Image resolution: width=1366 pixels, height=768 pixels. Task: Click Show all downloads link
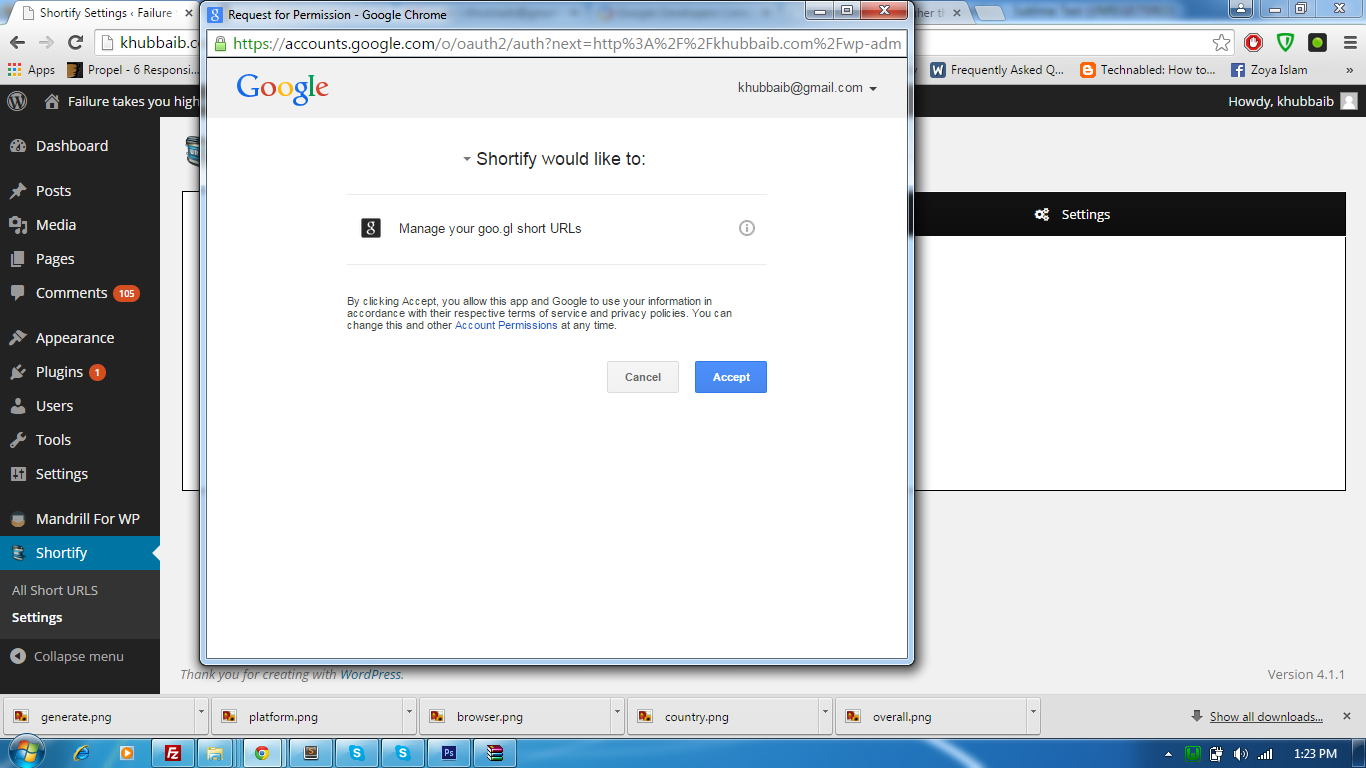coord(1266,716)
